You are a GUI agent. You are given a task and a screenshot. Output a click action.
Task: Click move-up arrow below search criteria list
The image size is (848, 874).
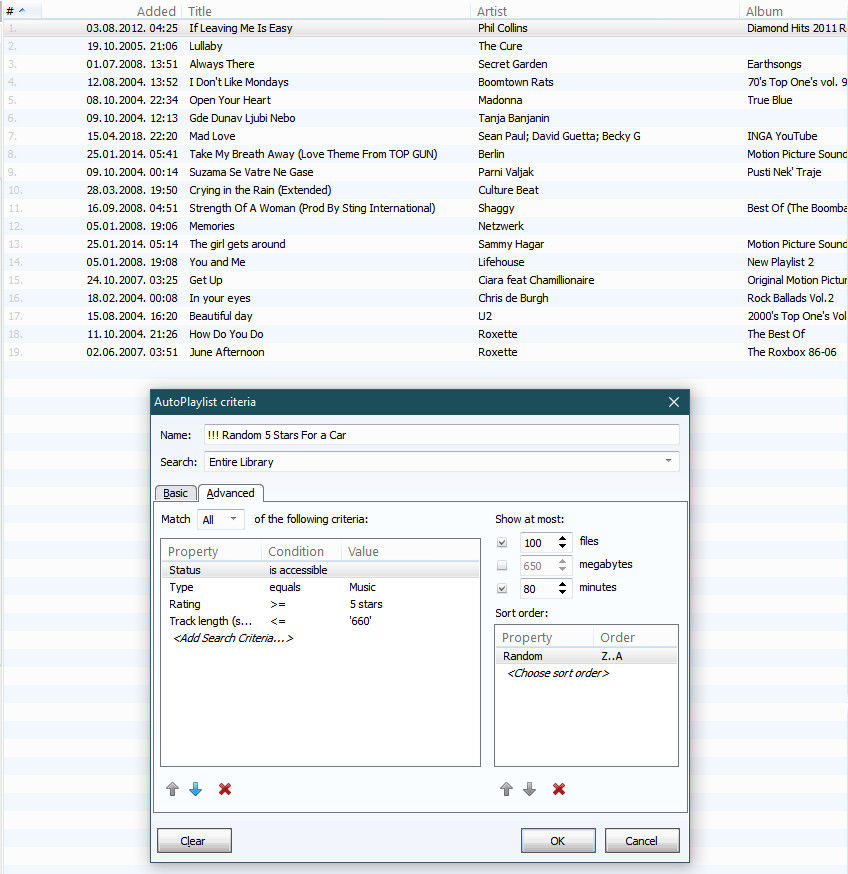point(172,789)
